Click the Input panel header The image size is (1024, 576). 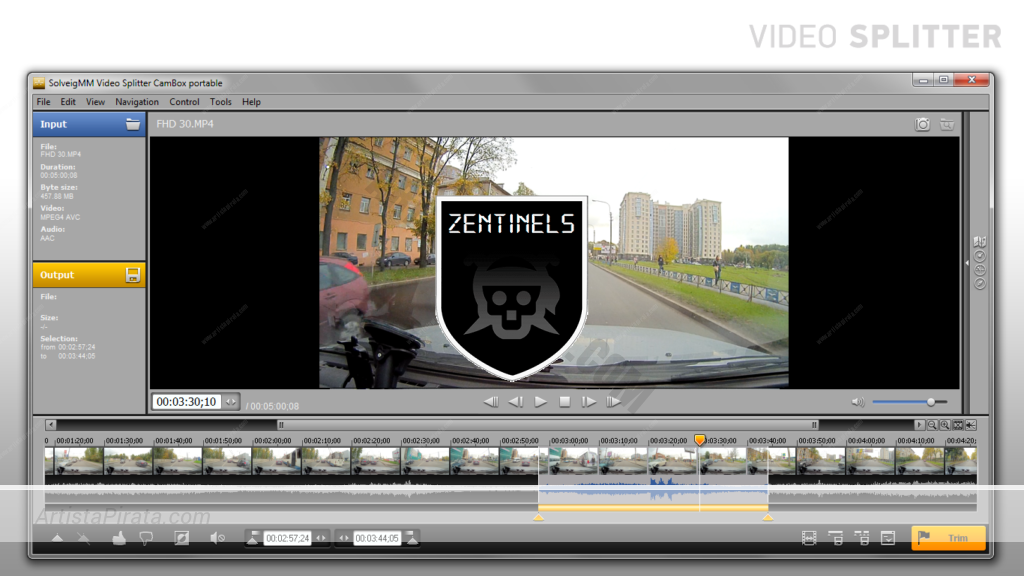click(x=89, y=124)
